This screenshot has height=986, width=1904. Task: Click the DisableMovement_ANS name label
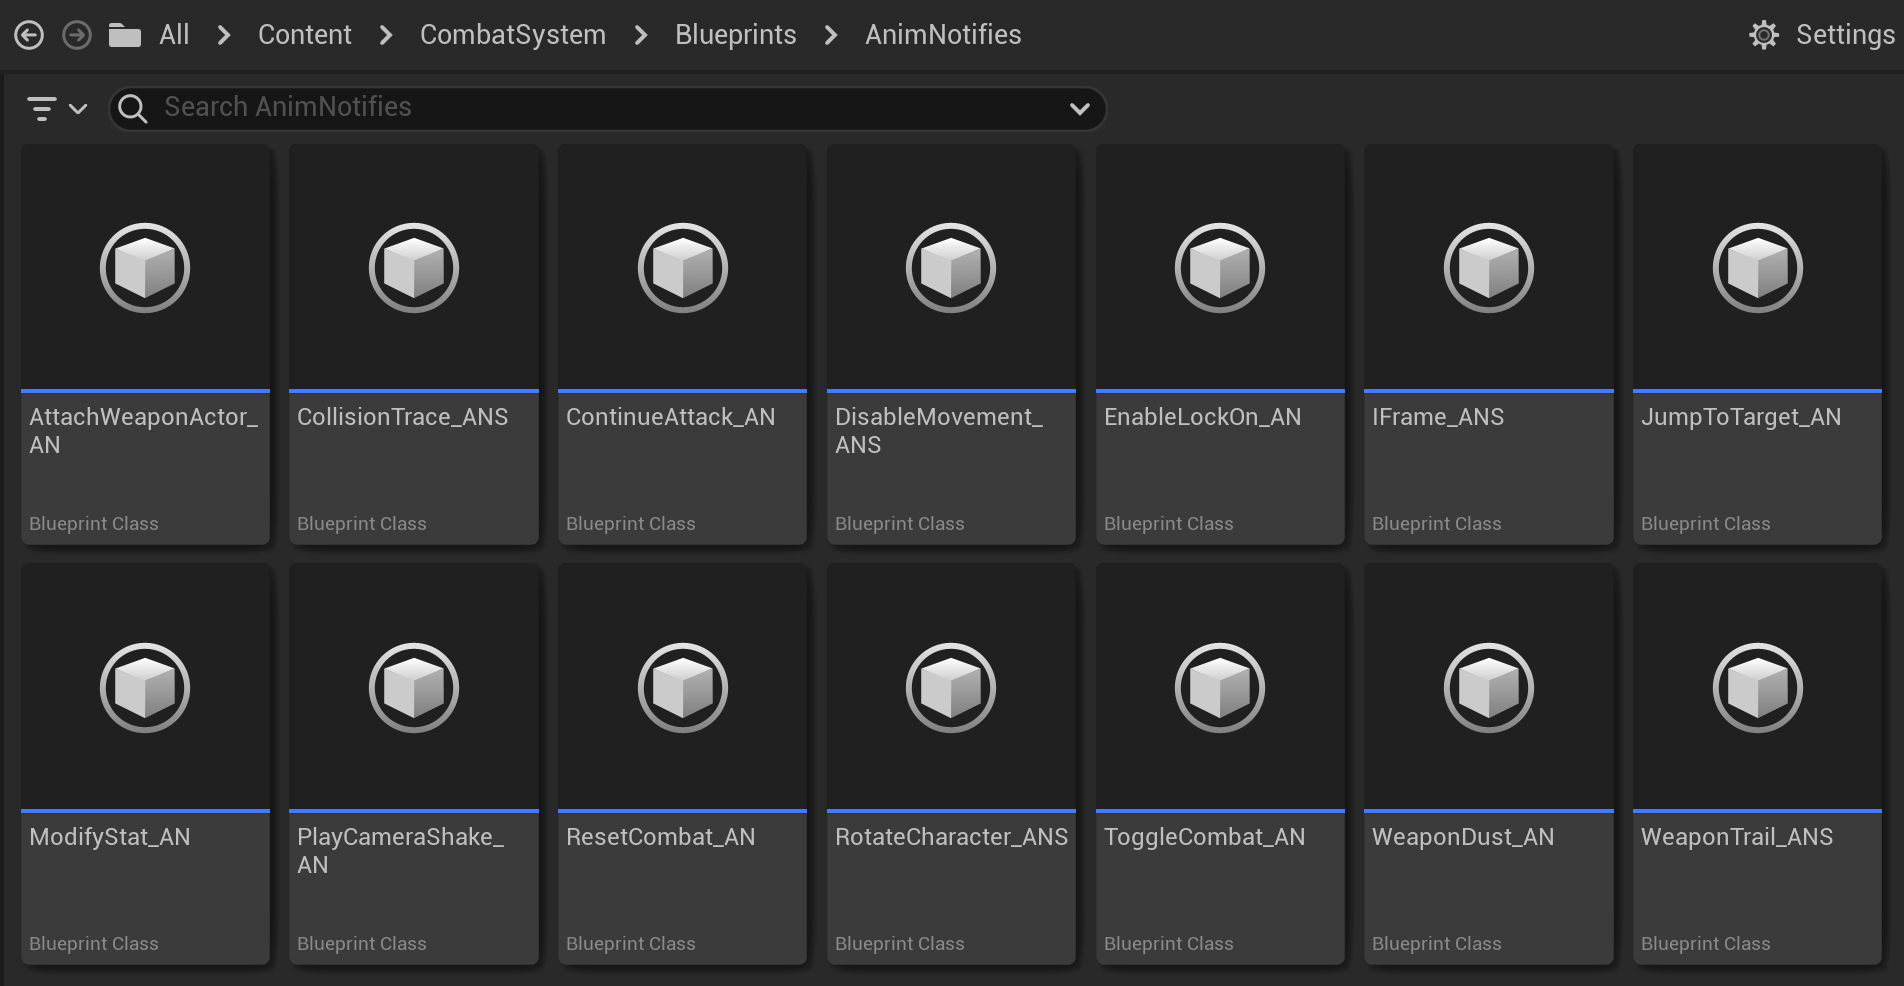click(939, 431)
